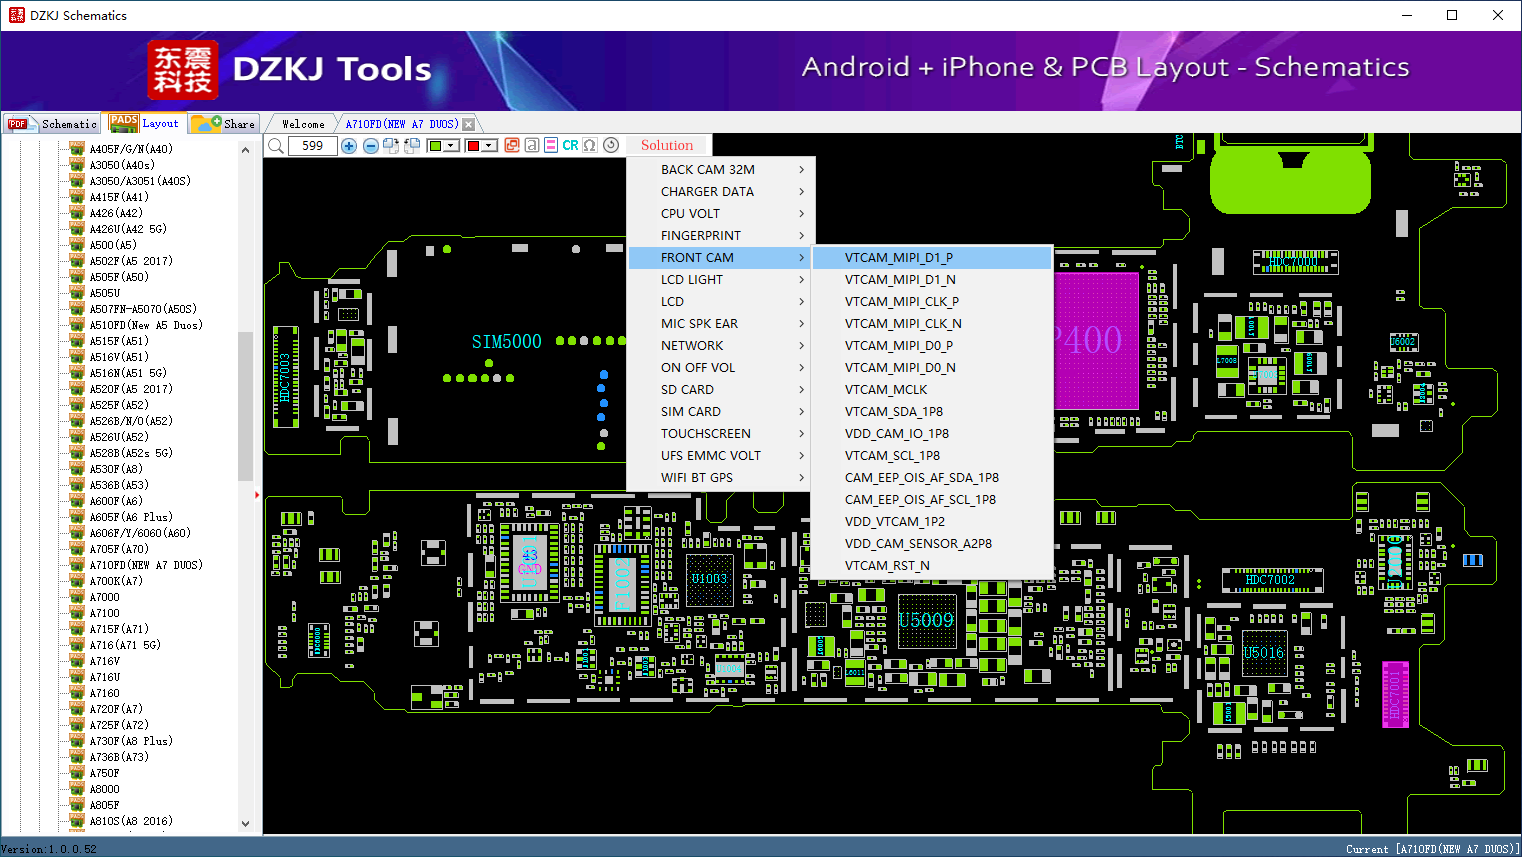This screenshot has height=857, width=1522.
Task: Click the rotate clockwise layout icon
Action: (x=391, y=146)
